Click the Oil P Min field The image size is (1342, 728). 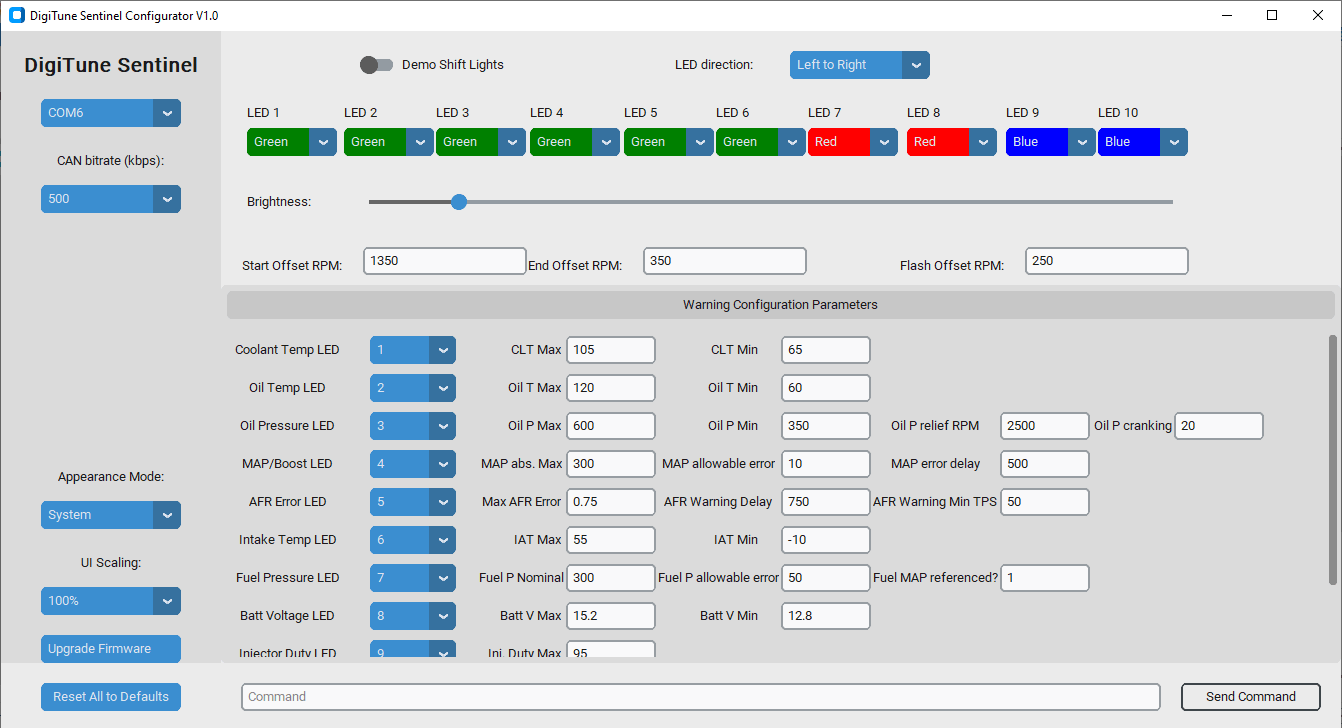click(x=826, y=426)
